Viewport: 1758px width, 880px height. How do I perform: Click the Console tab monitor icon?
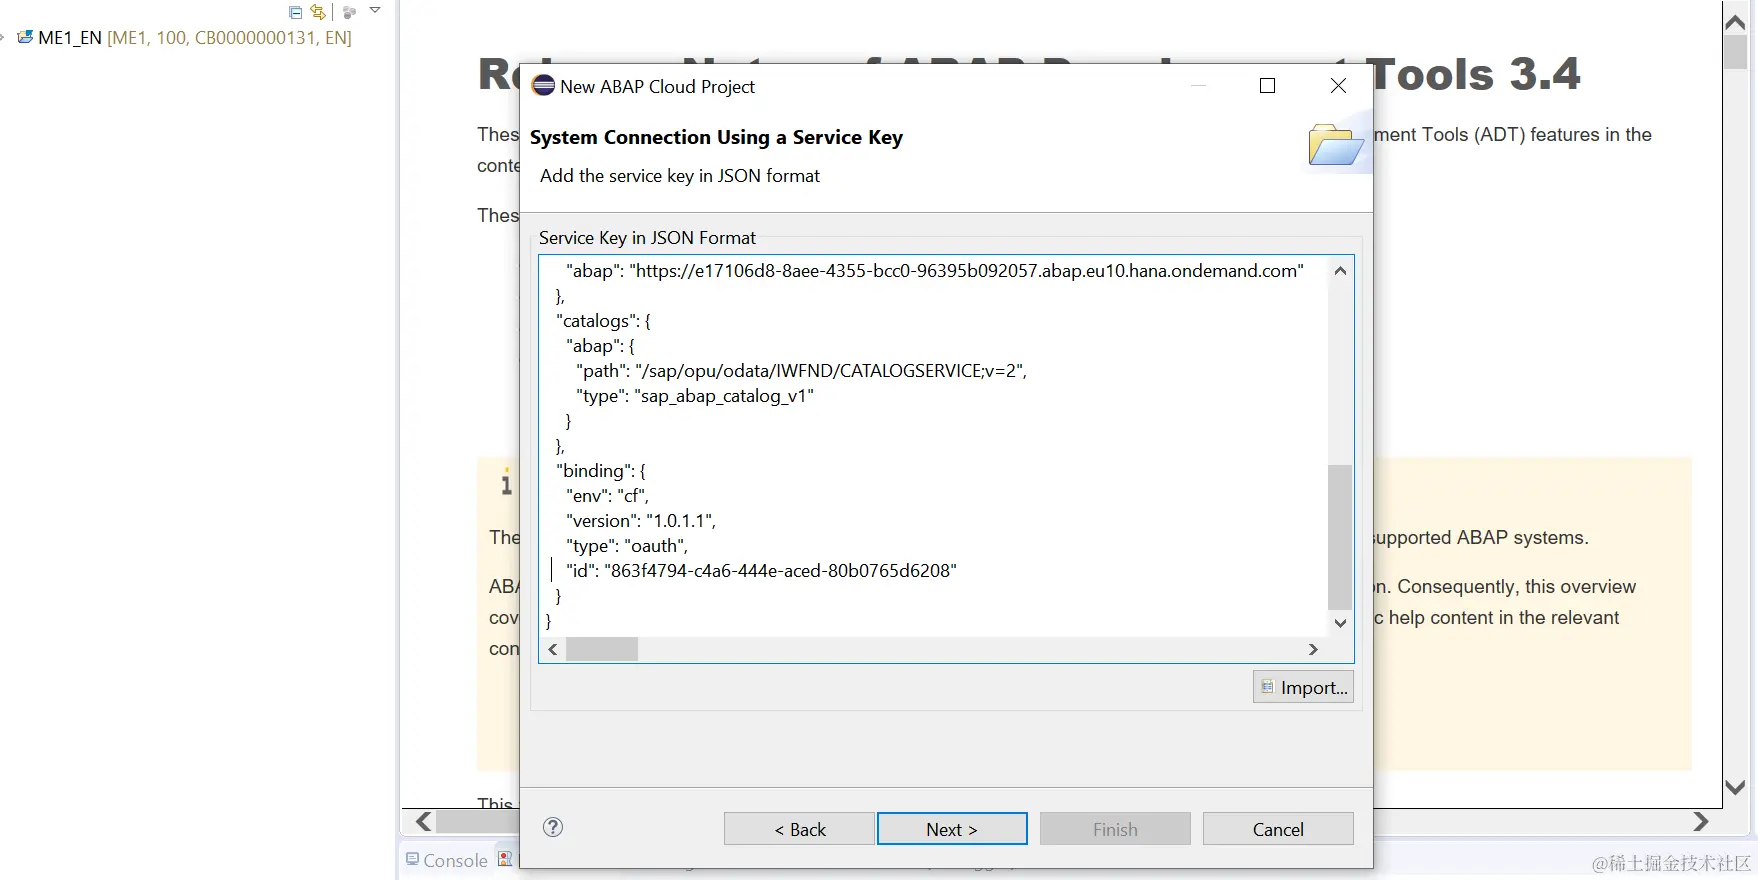412,859
